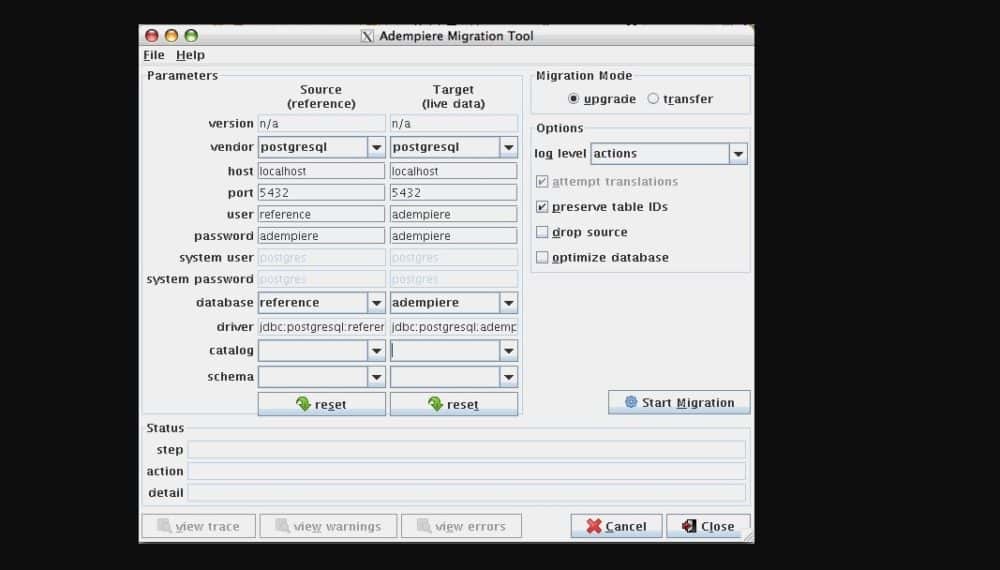This screenshot has width=1000, height=570.
Task: Open the File menu
Action: [x=153, y=55]
